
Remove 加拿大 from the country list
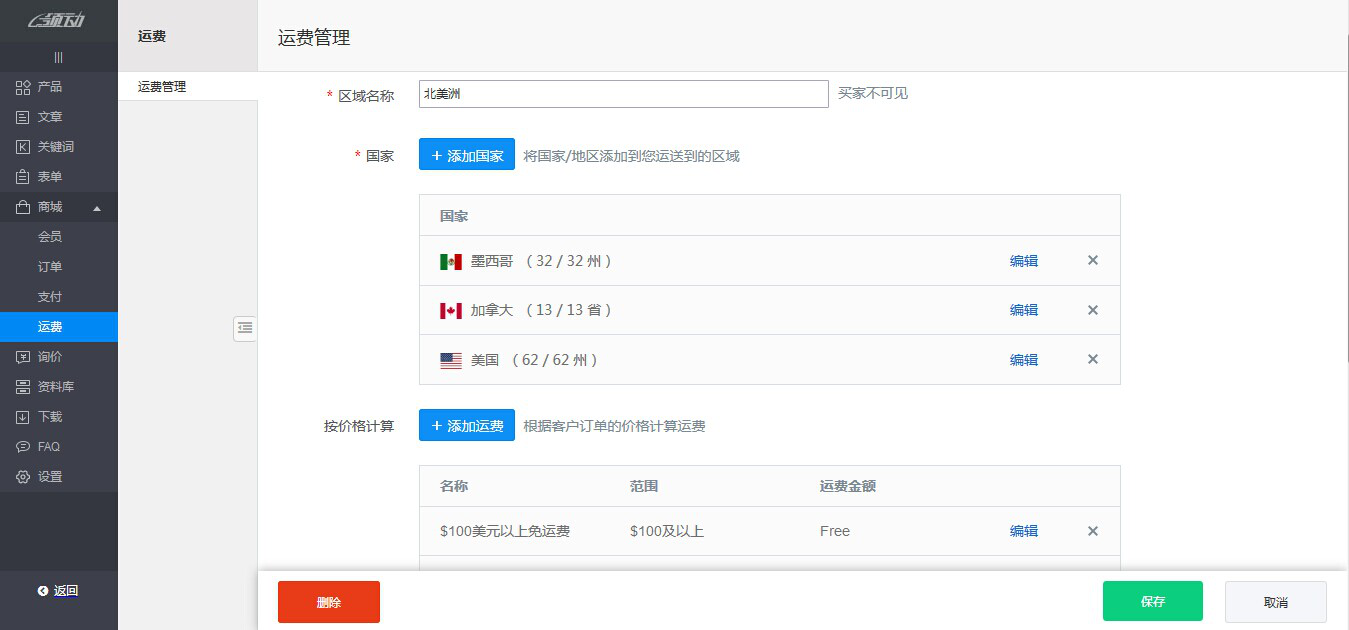tap(1092, 310)
